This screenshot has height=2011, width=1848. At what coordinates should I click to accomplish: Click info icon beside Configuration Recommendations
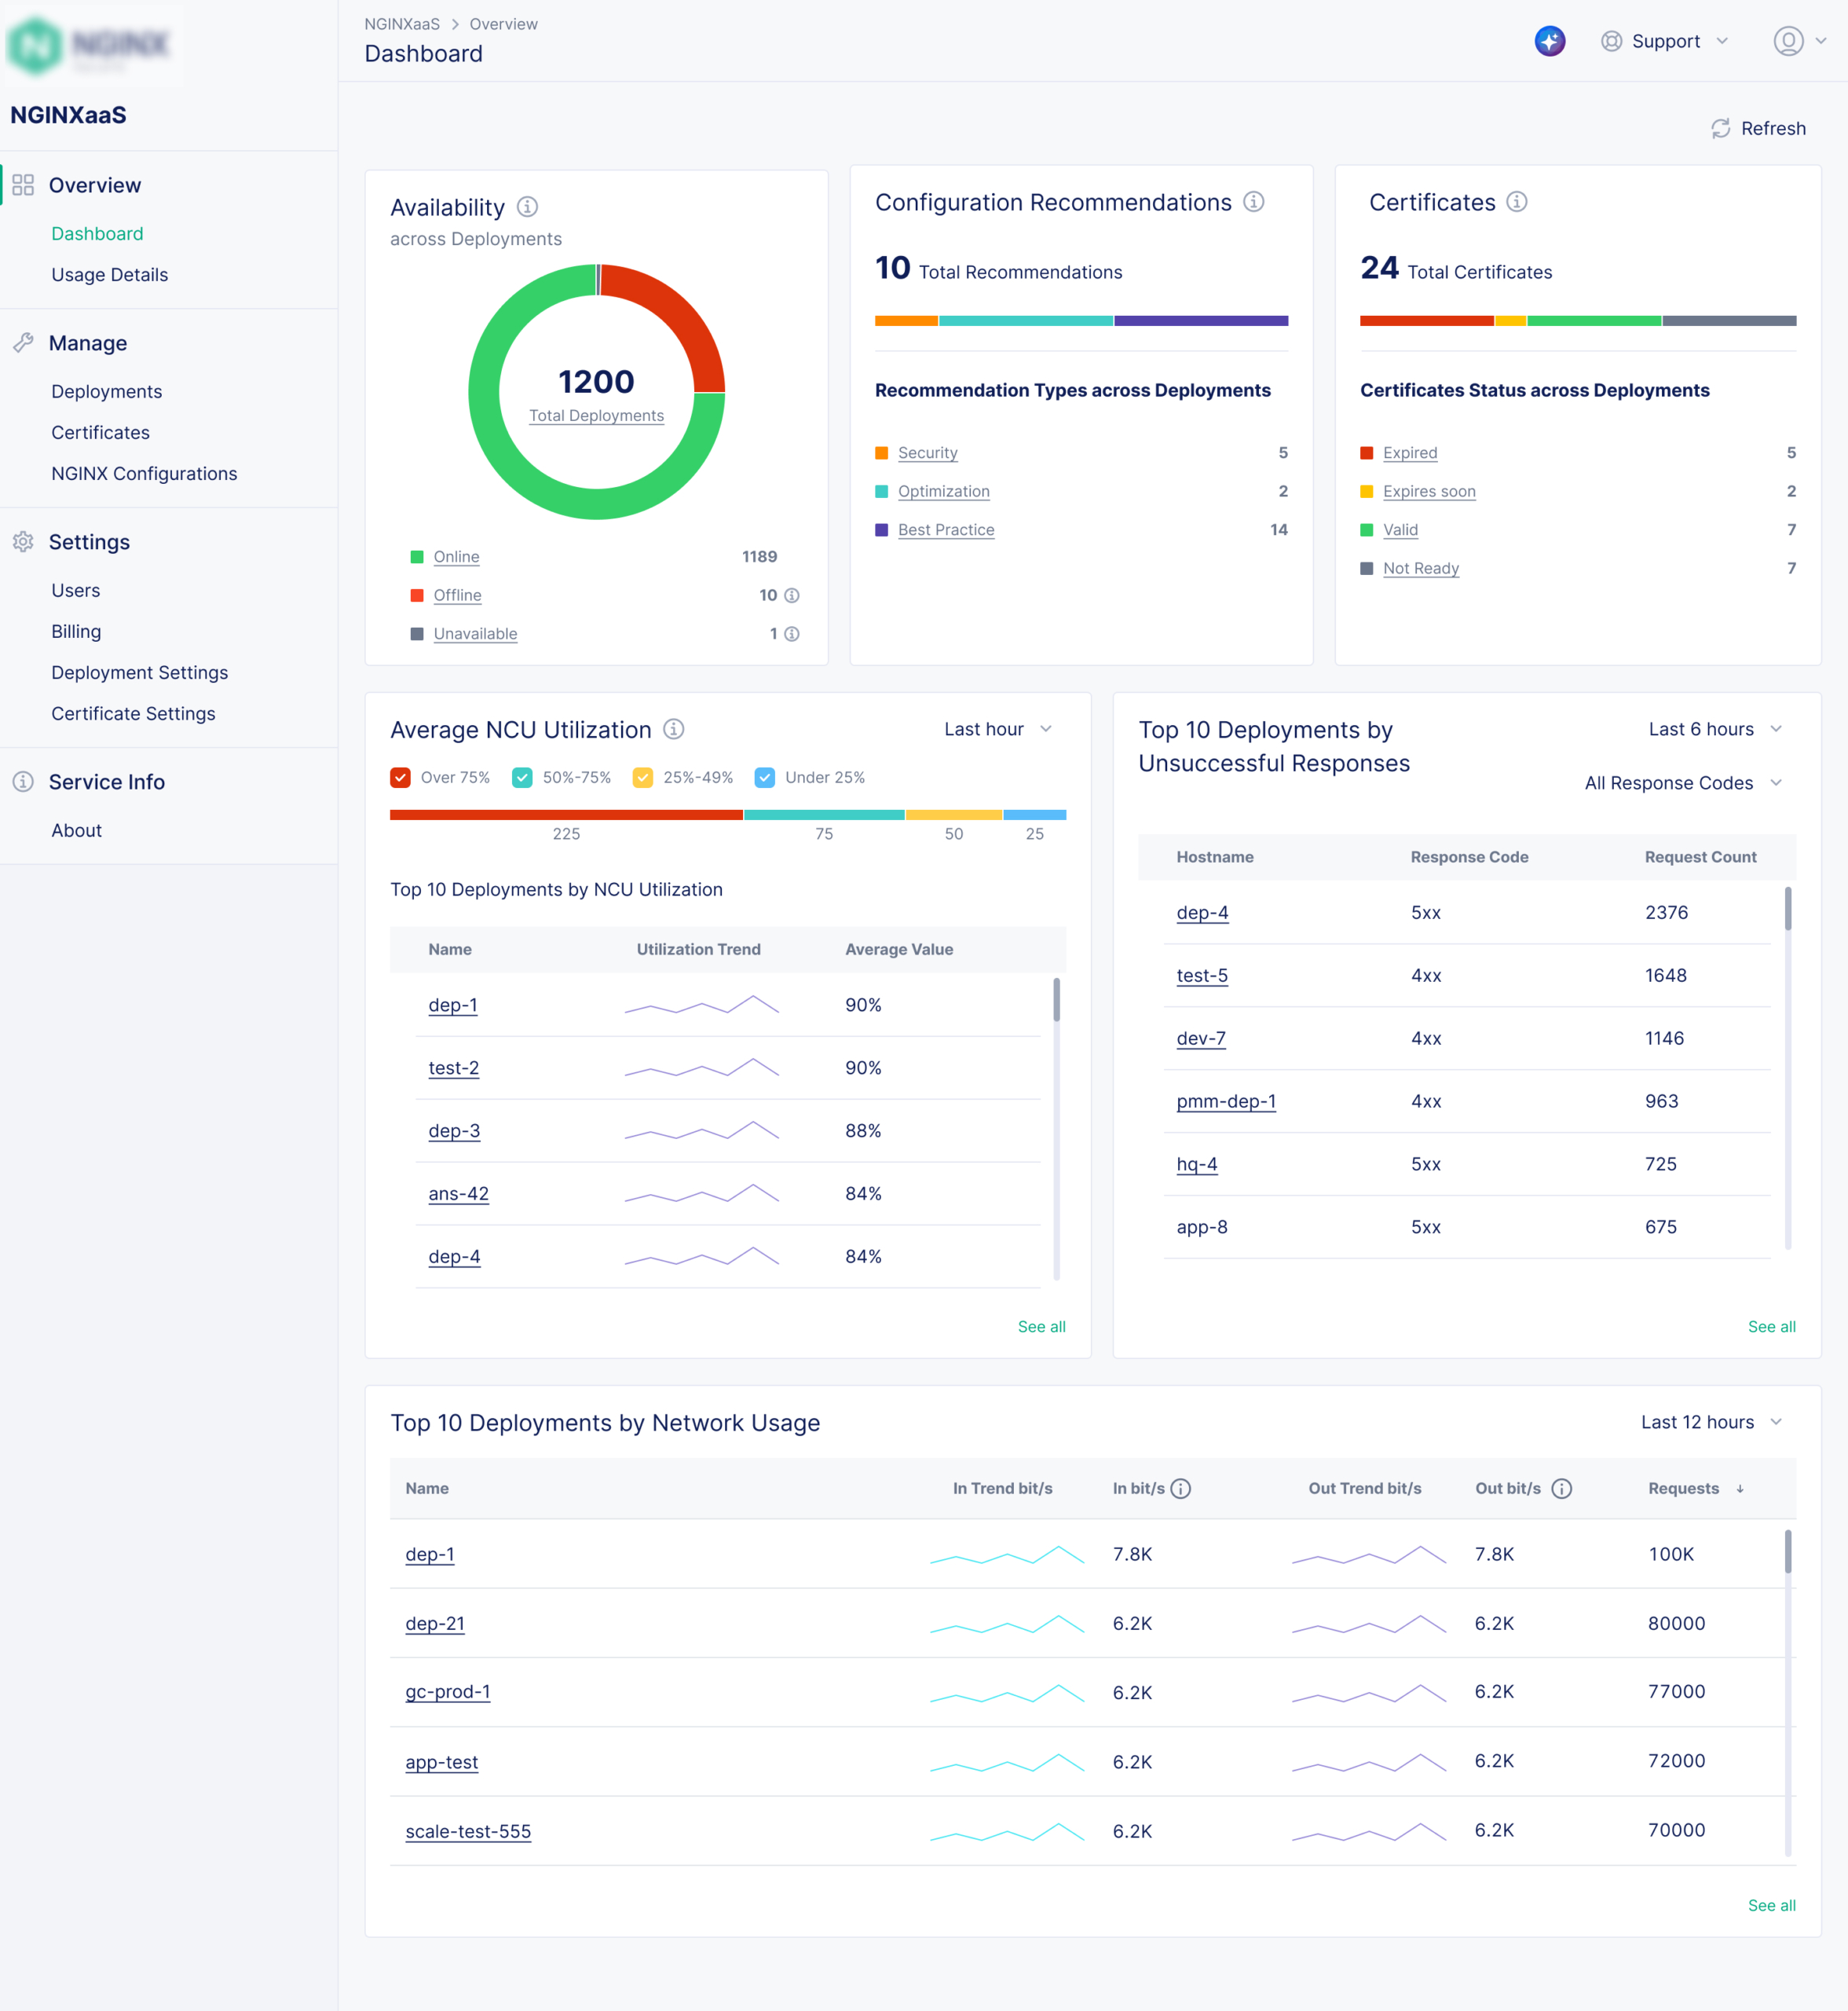tap(1253, 202)
